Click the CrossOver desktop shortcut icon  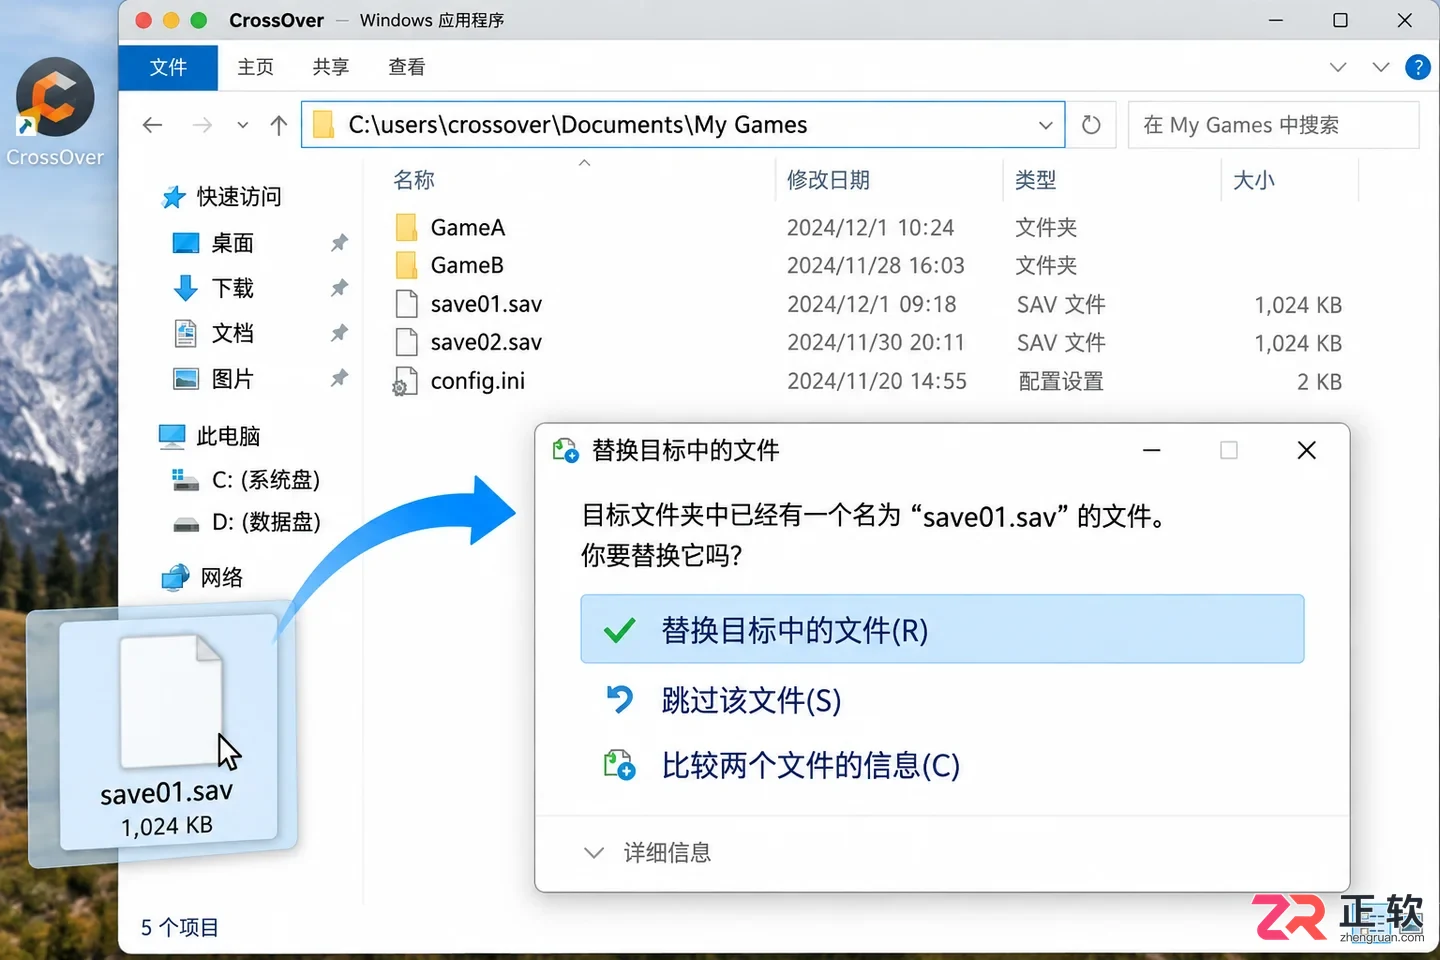coord(55,97)
